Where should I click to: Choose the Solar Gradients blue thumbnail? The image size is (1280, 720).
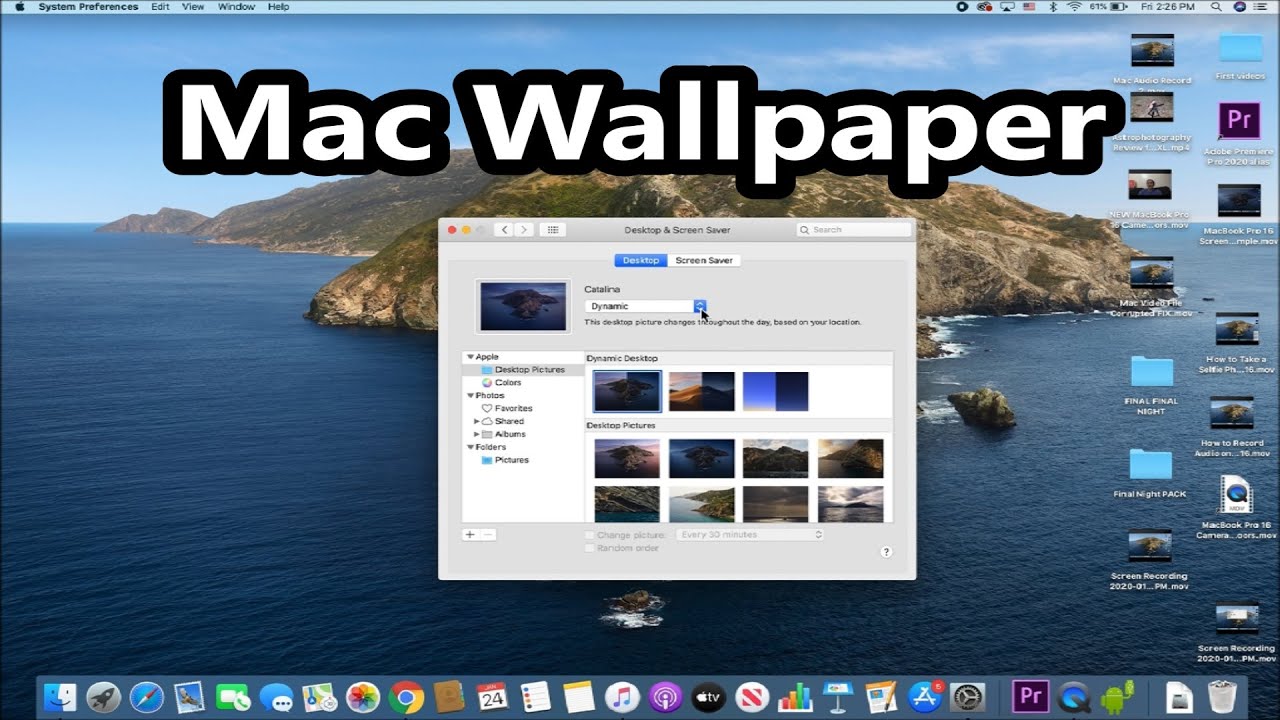pos(775,392)
